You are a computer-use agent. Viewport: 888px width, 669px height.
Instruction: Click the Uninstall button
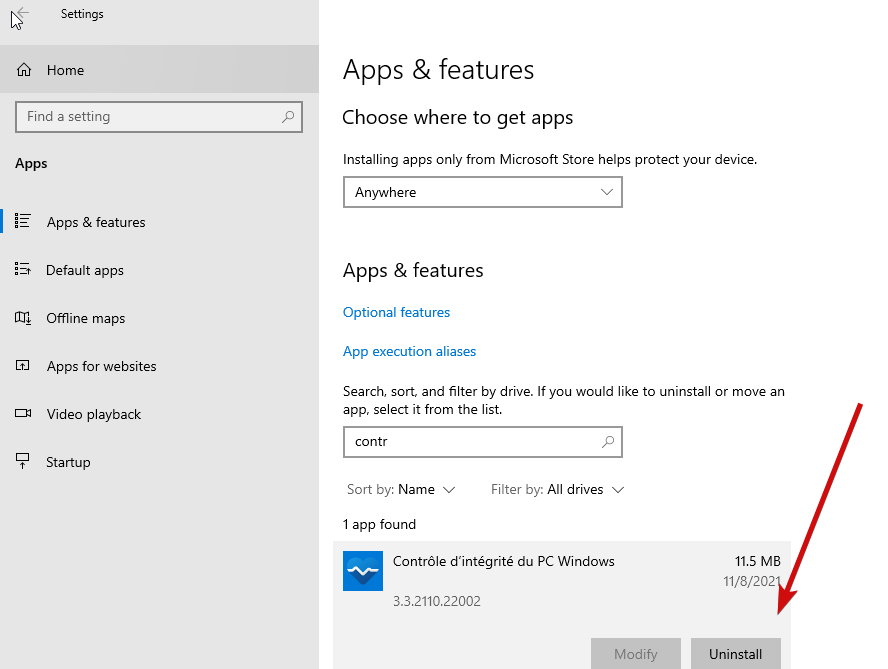[736, 653]
